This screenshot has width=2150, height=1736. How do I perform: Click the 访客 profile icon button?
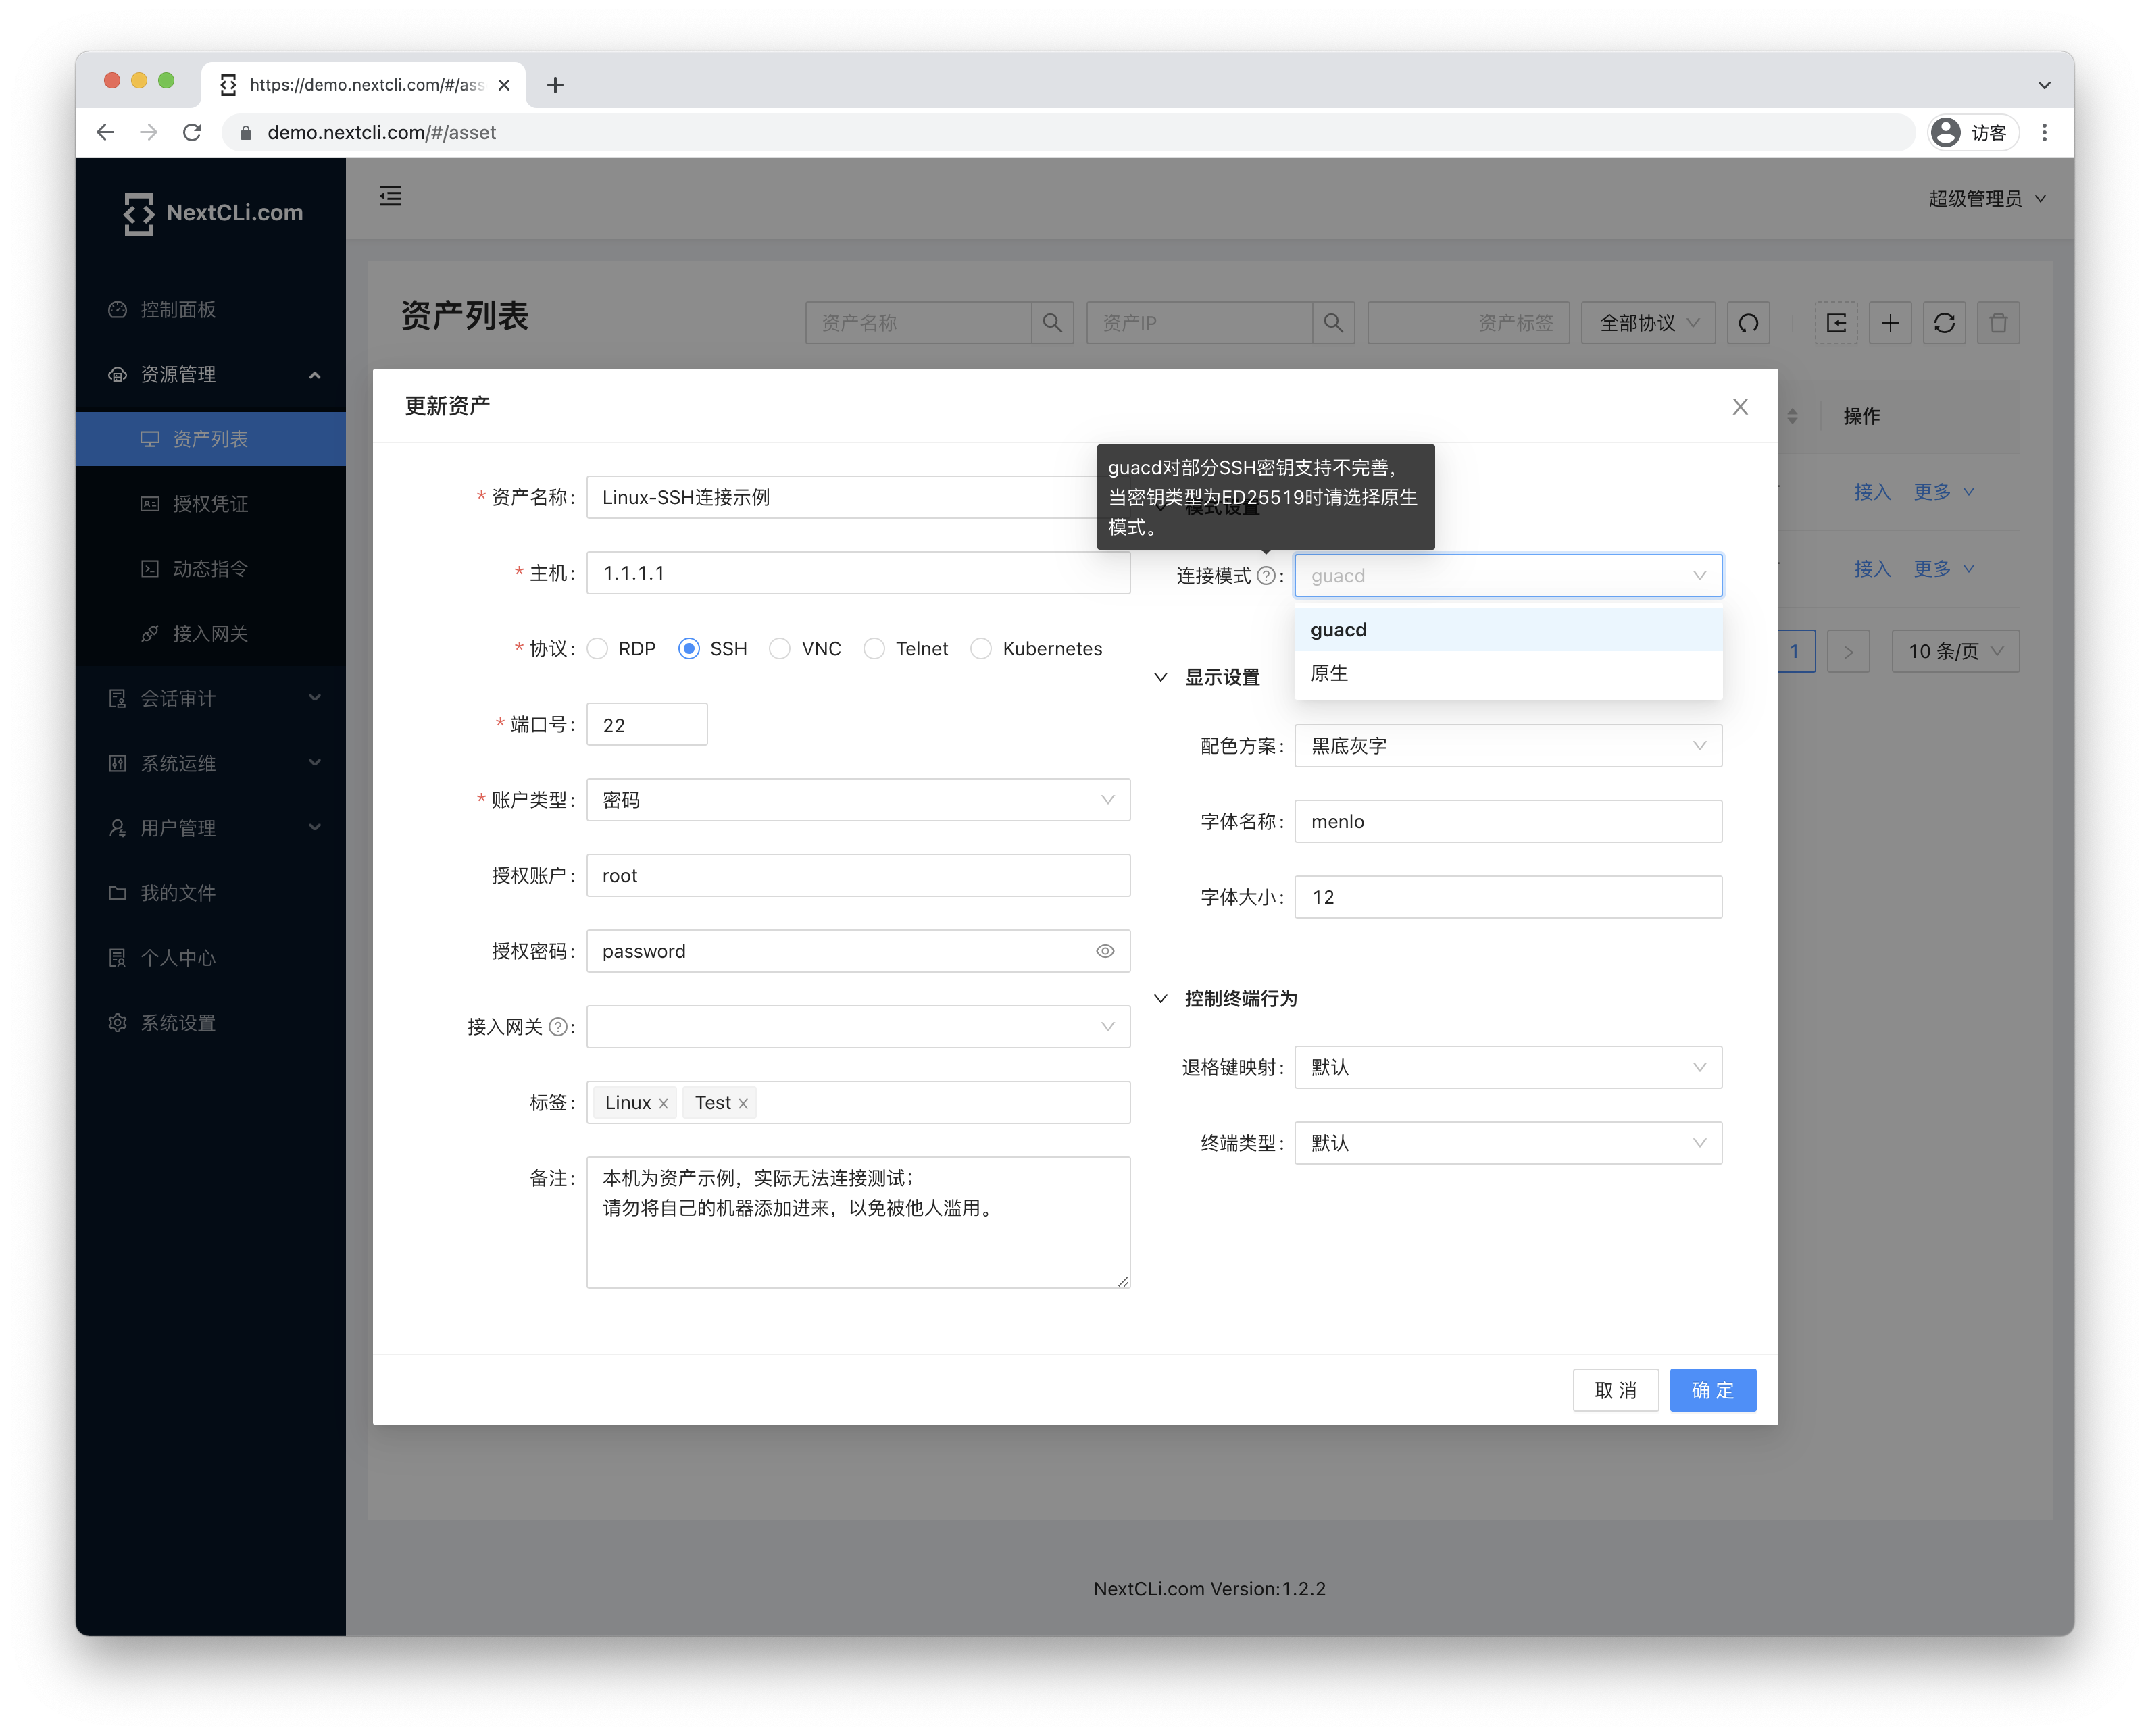(1971, 132)
